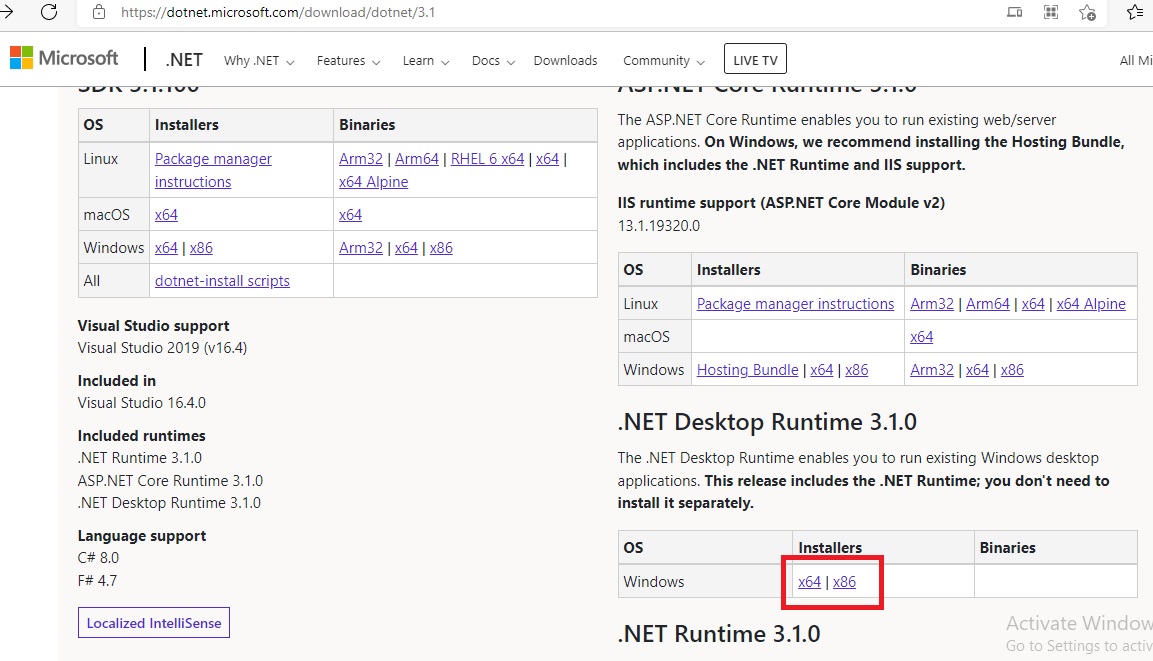The width and height of the screenshot is (1153, 661).
Task: Download SDK Windows x86 binary
Action: pos(441,248)
